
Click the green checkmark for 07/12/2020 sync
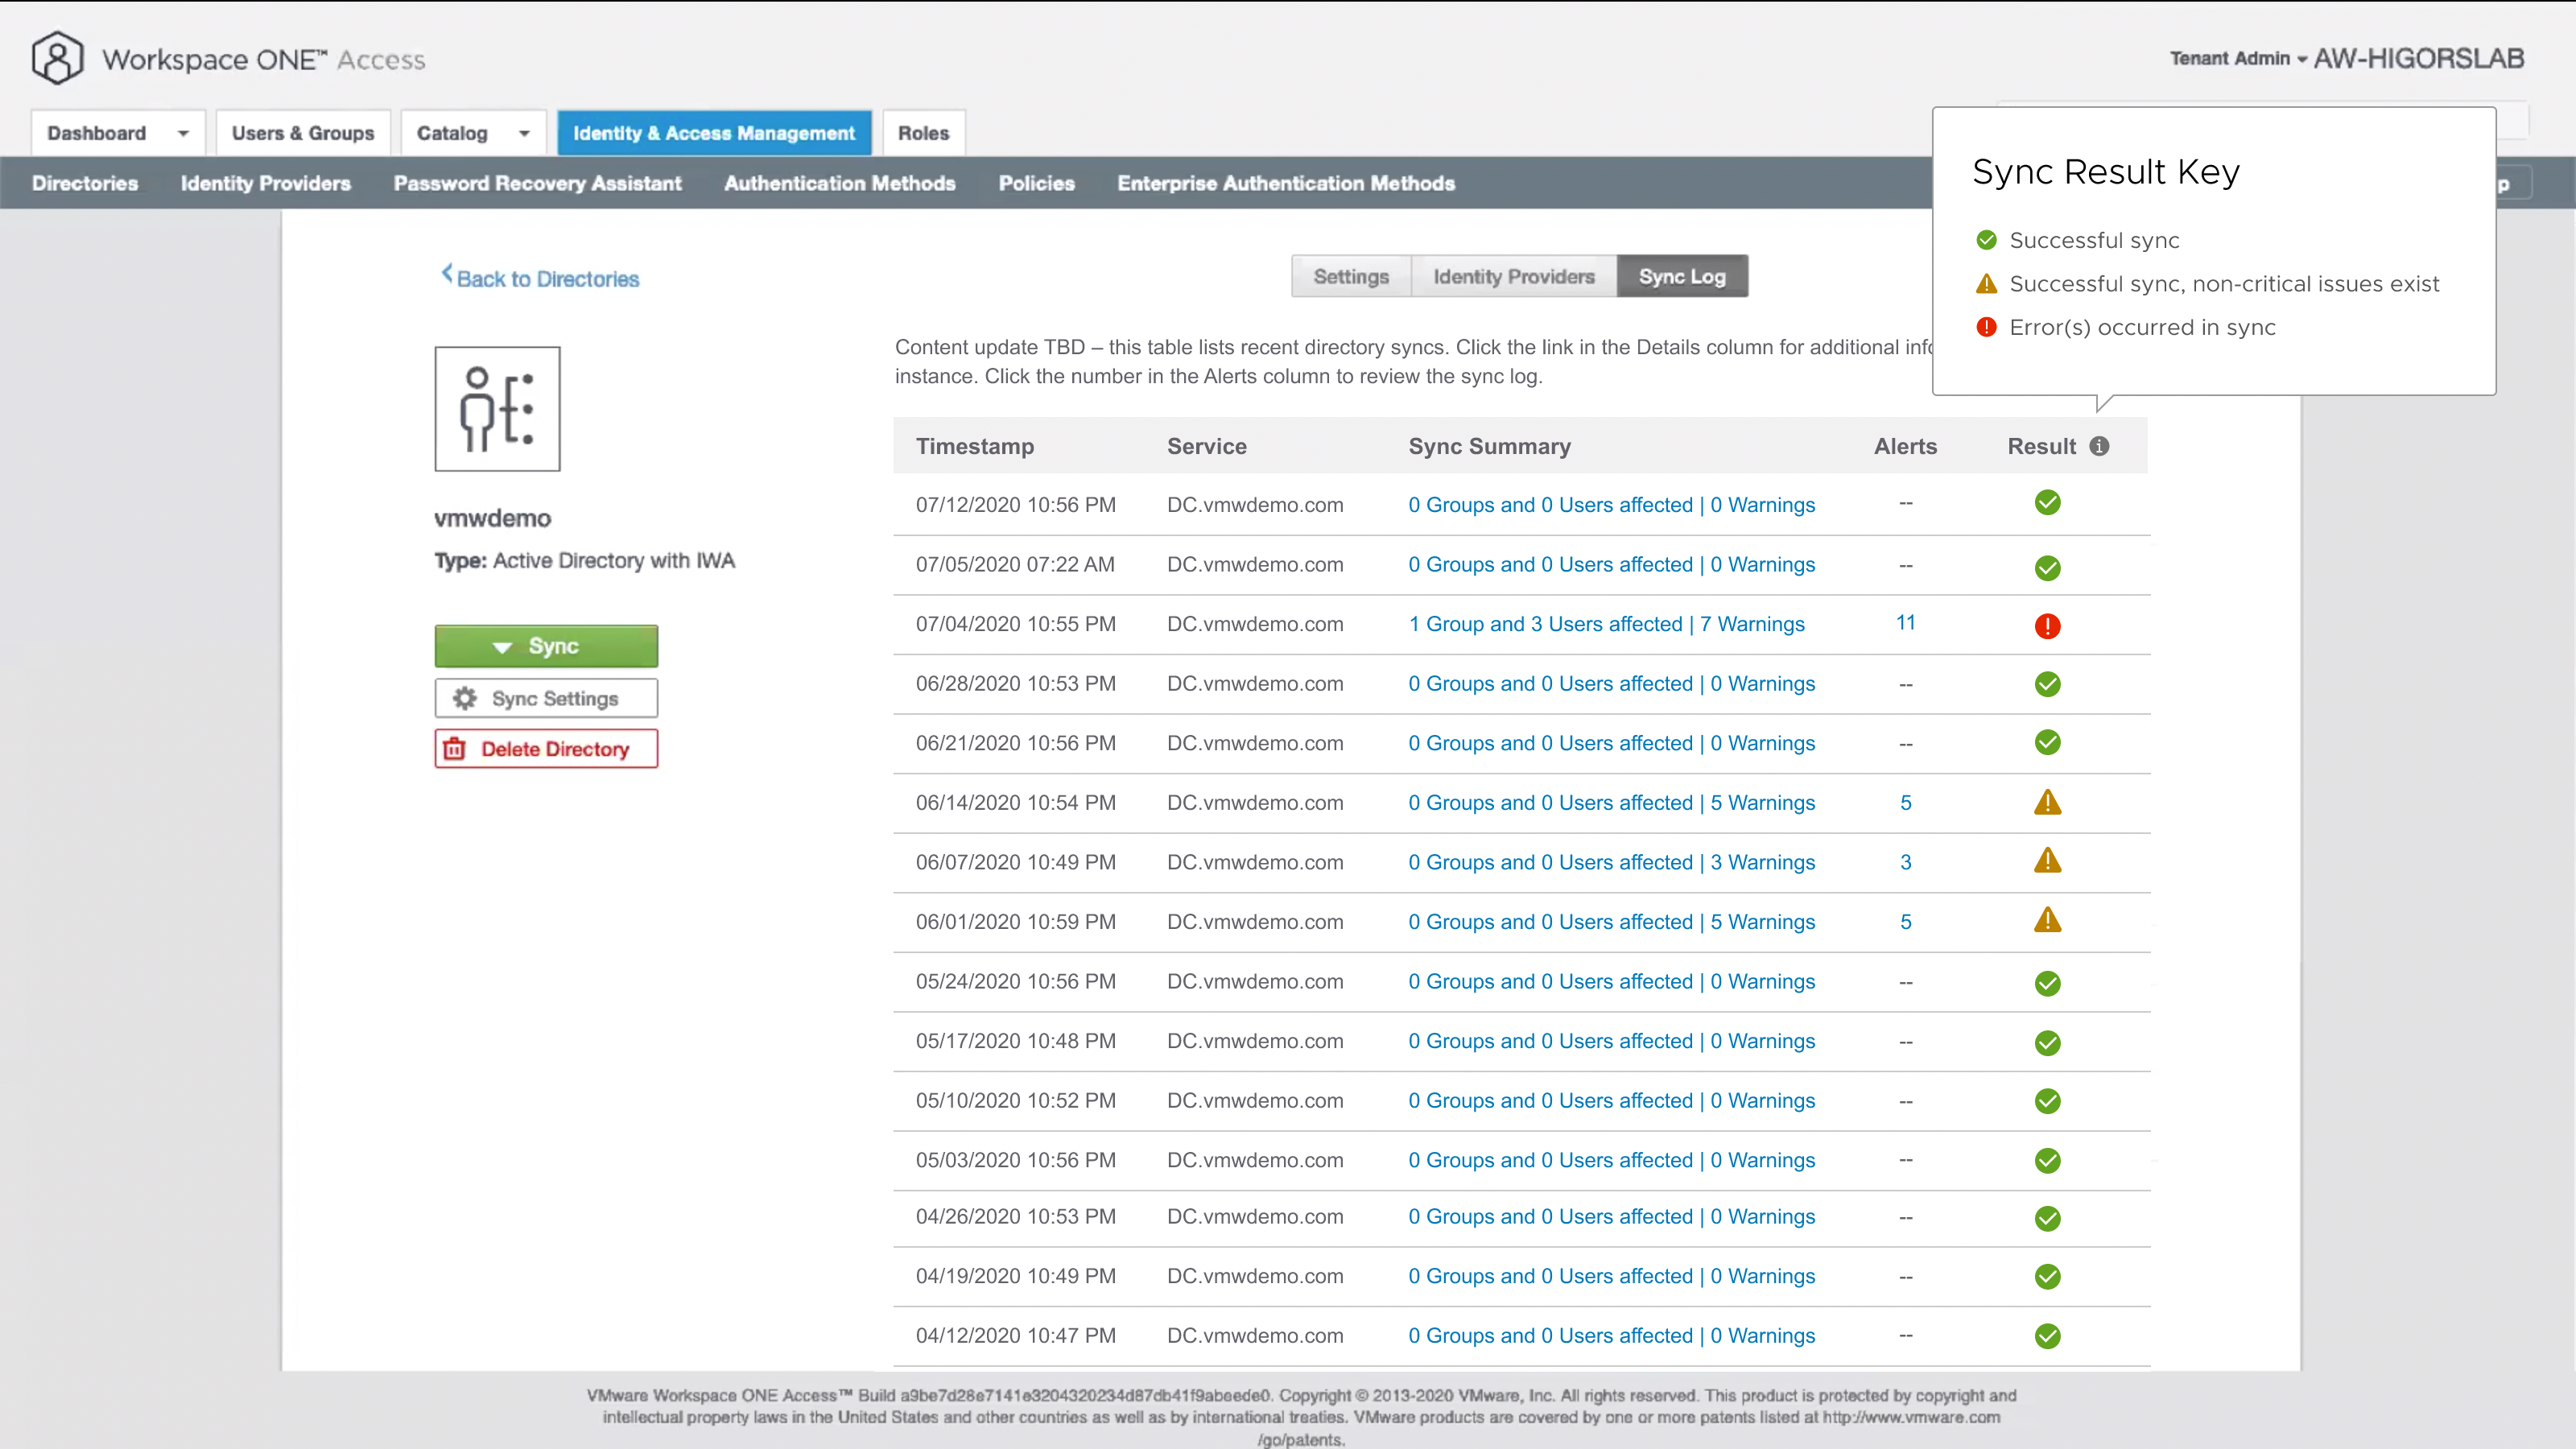(x=2047, y=503)
